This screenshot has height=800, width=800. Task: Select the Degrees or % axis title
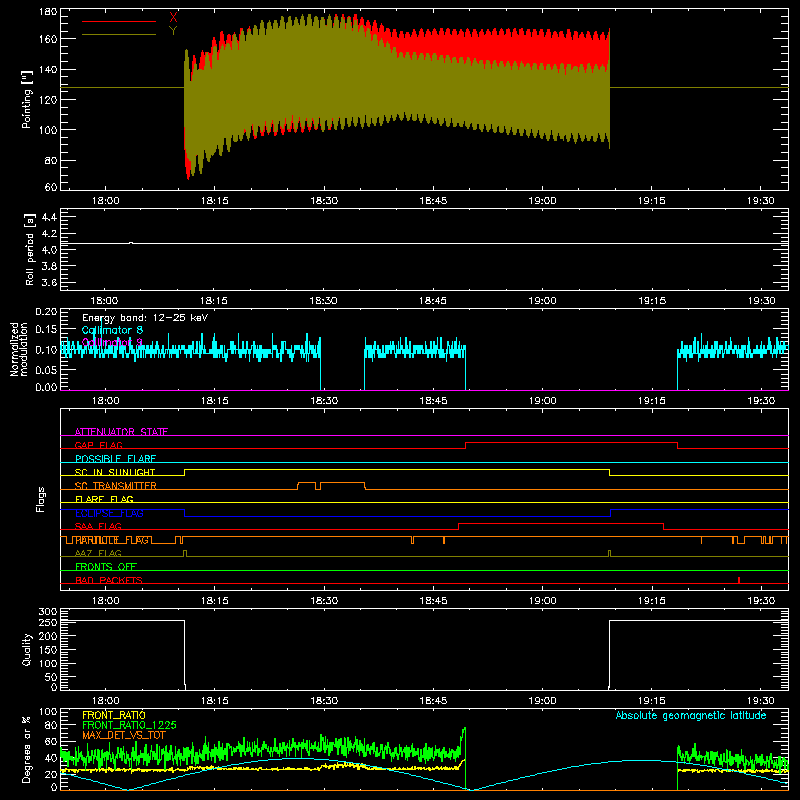(27, 750)
